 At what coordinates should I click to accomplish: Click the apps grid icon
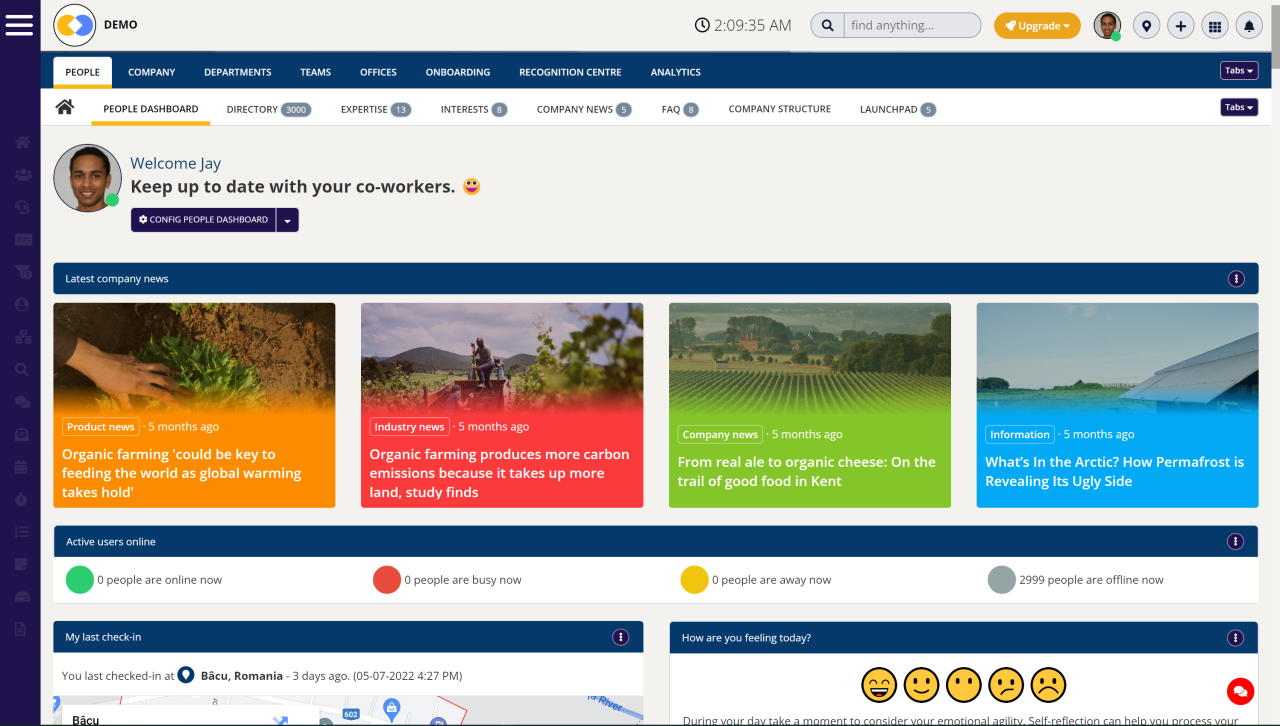coord(1214,25)
